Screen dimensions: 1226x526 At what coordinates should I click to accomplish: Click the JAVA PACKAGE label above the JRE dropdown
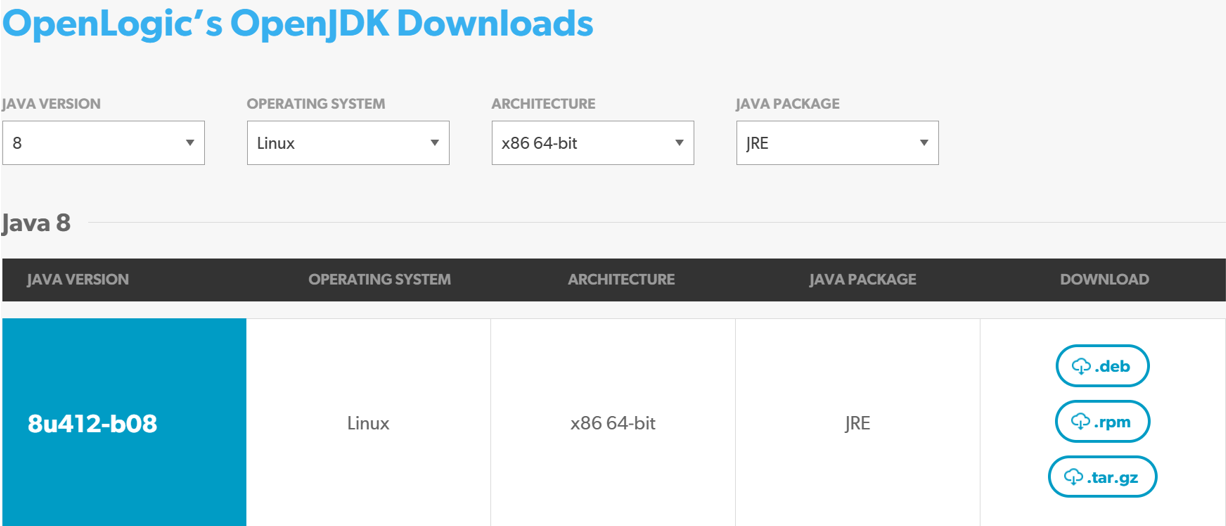coord(788,104)
